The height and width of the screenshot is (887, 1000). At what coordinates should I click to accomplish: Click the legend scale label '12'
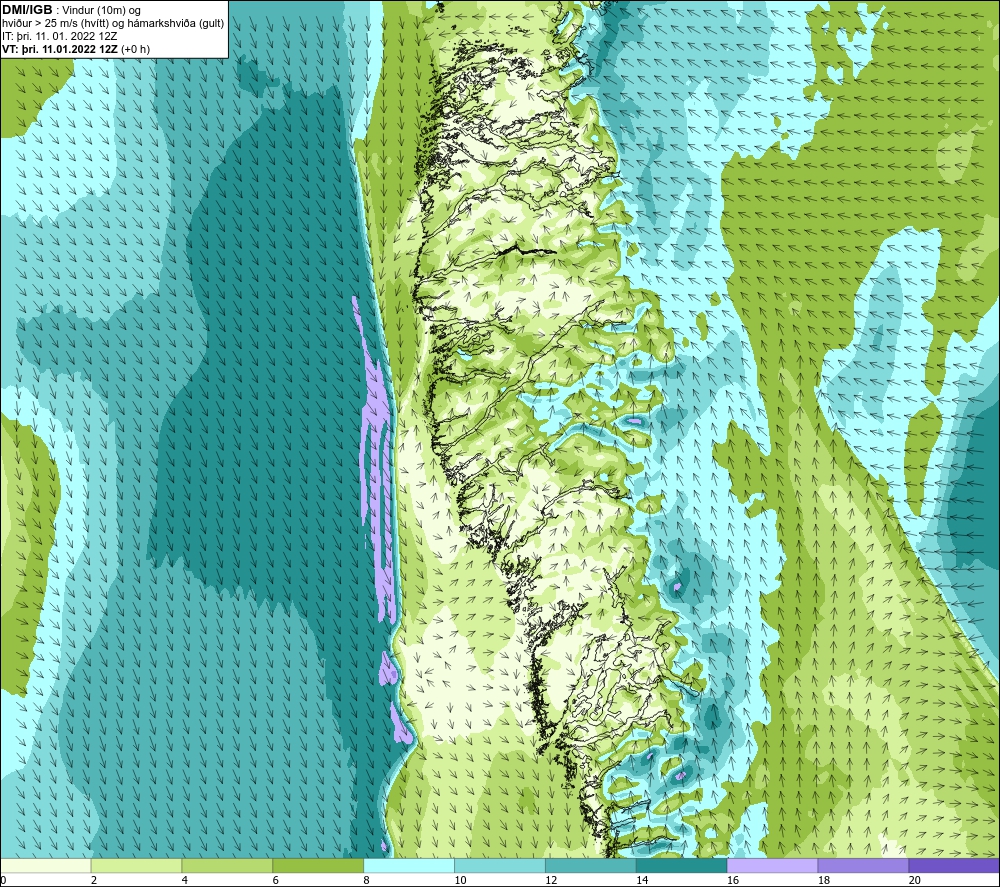(551, 881)
